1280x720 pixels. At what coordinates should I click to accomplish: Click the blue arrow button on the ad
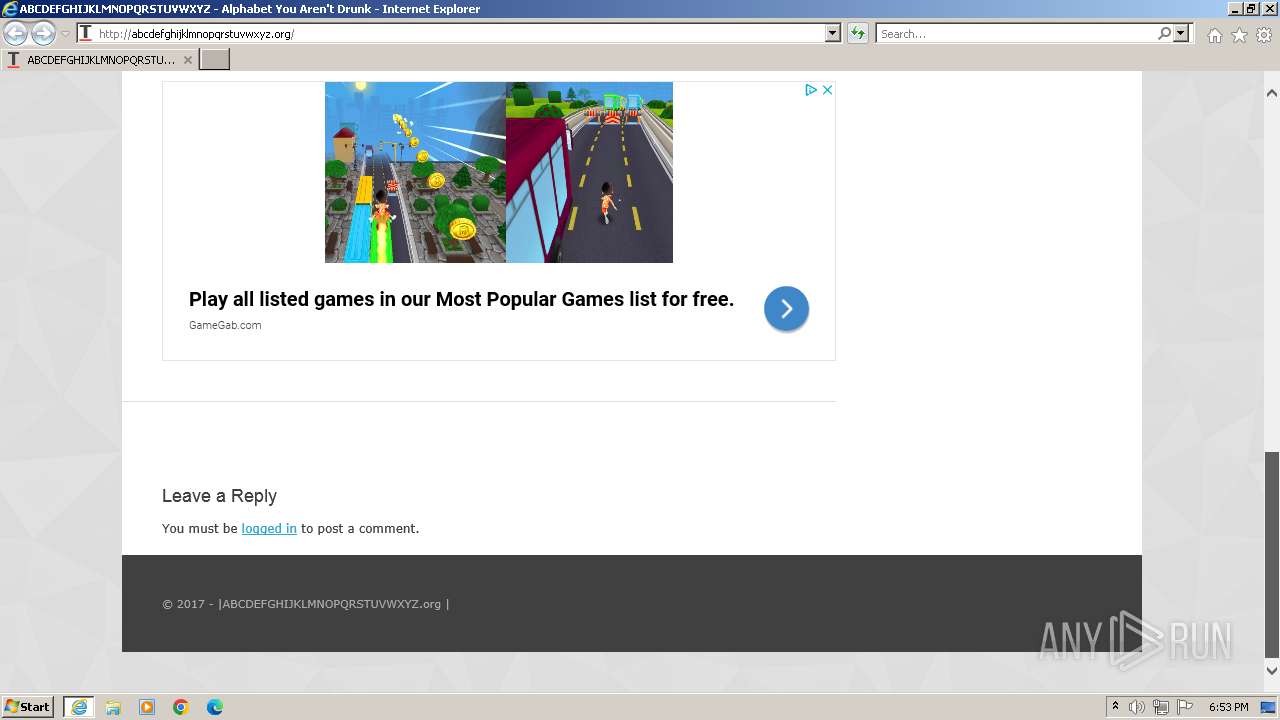[x=786, y=308]
